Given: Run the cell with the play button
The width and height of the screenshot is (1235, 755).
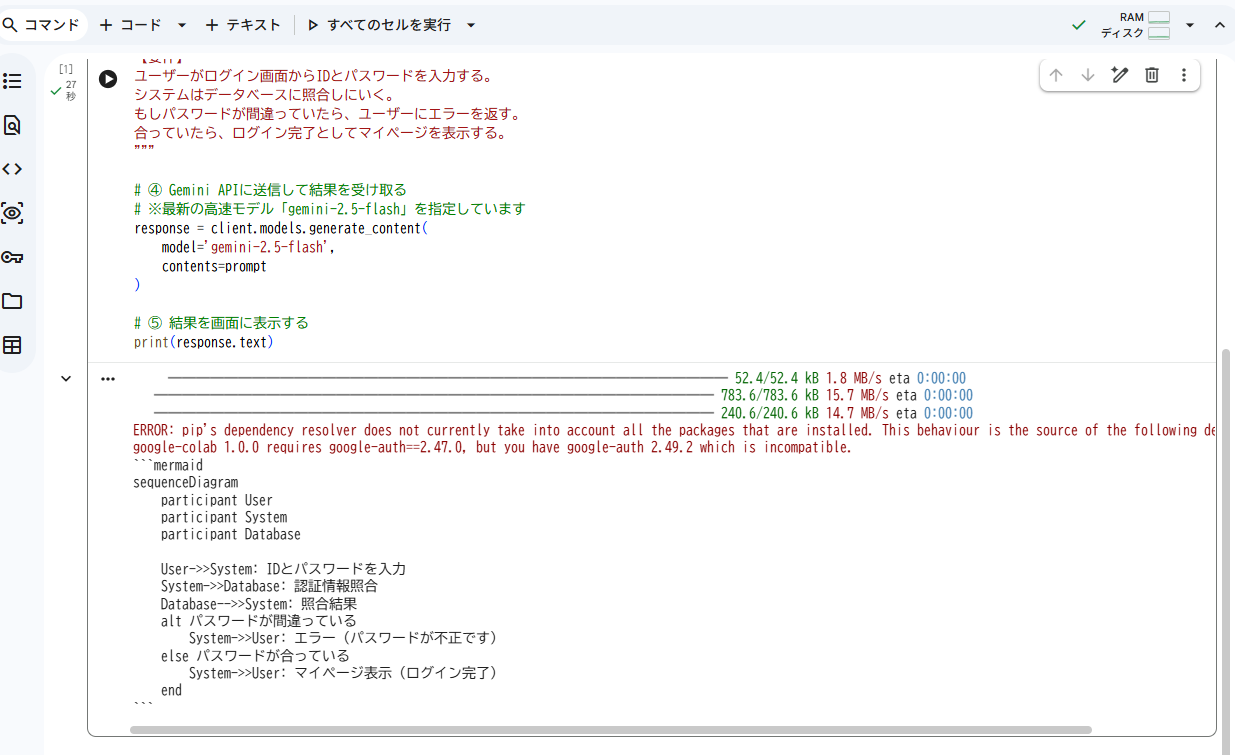Looking at the screenshot, I should (x=108, y=79).
